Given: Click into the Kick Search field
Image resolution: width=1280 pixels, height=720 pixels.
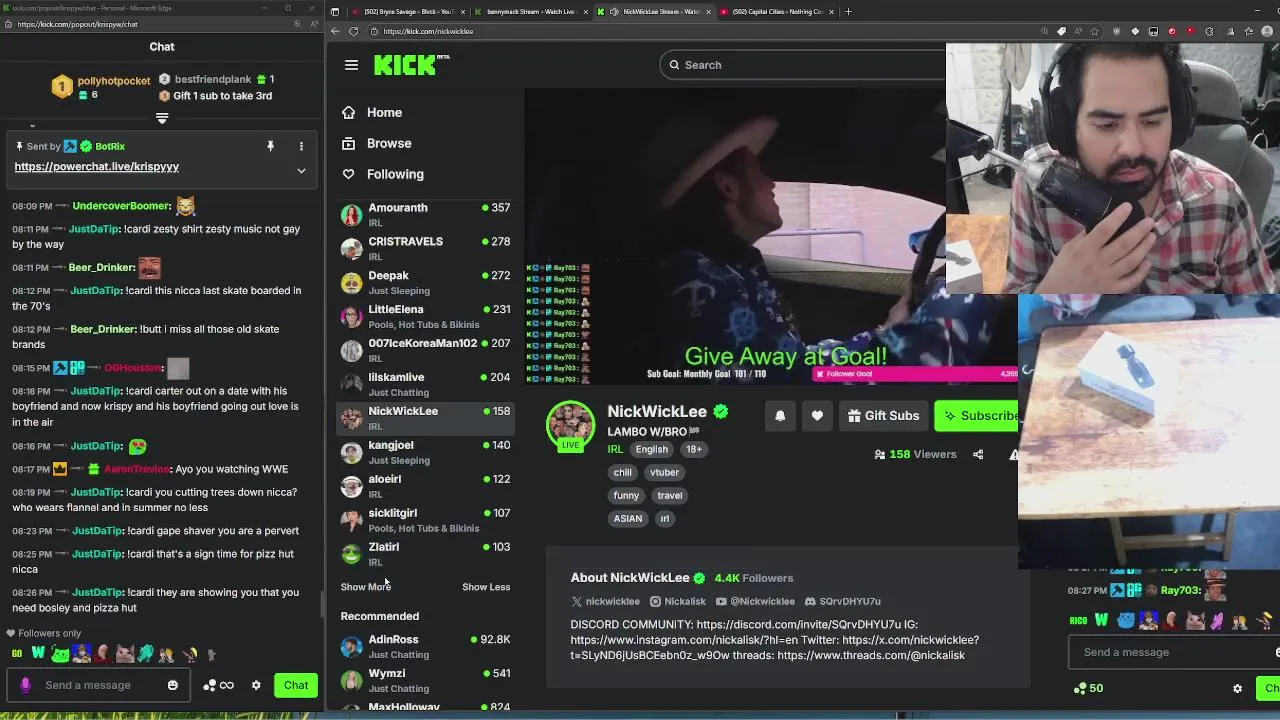Looking at the screenshot, I should [803, 65].
